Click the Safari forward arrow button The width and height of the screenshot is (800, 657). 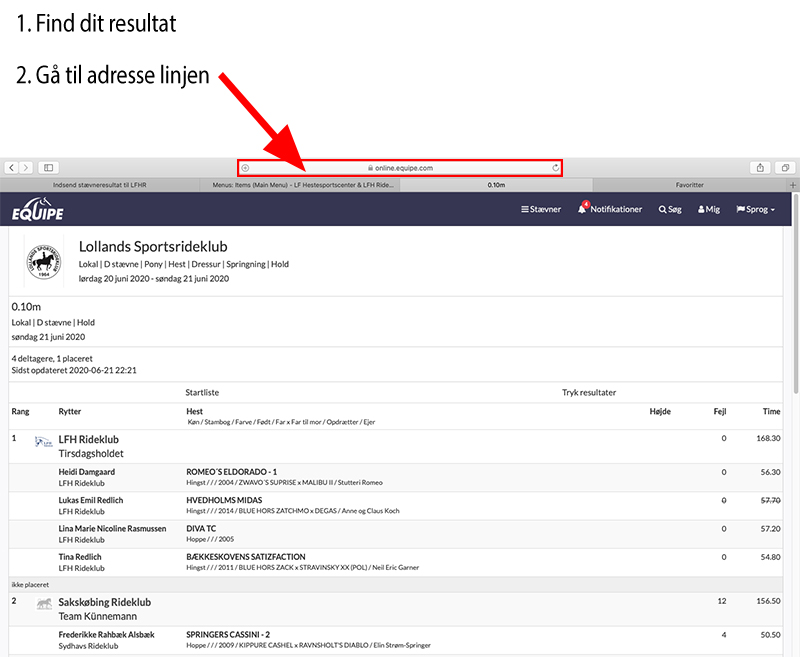tap(26, 167)
